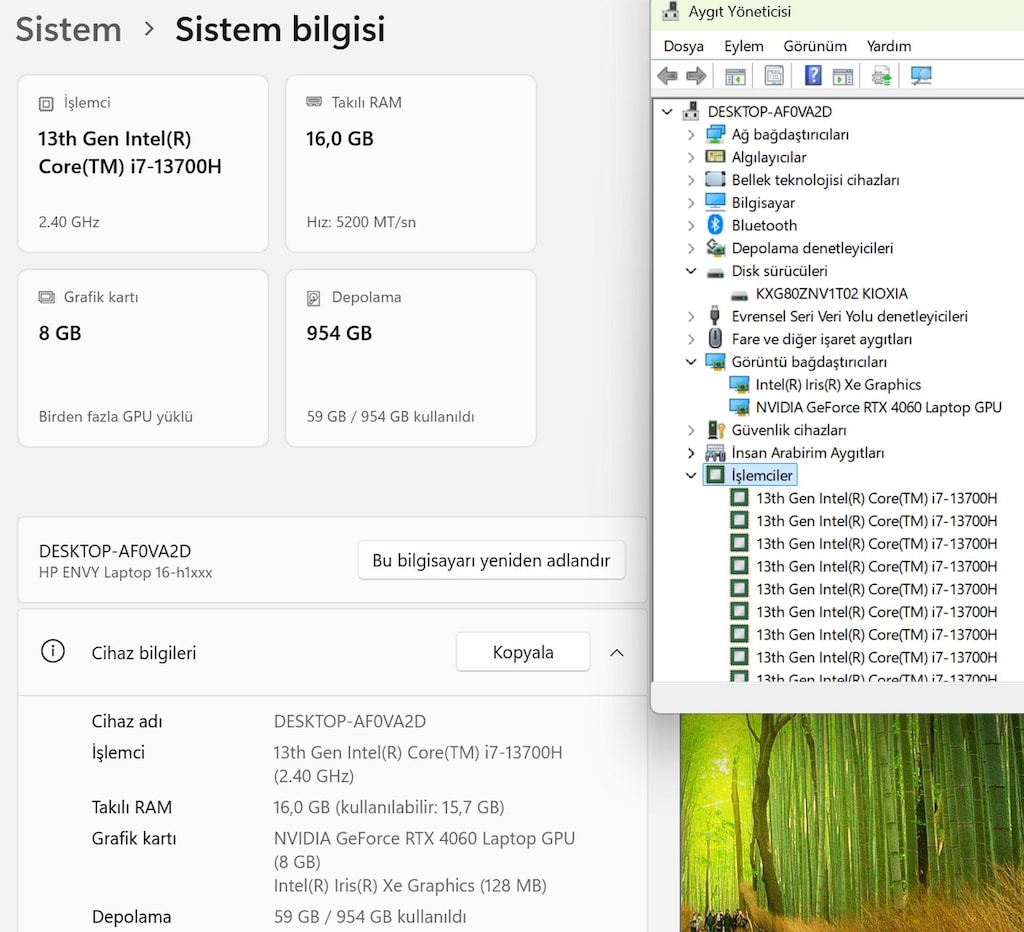Select the Bluetooth icon in the device tree
The width and height of the screenshot is (1024, 932).
click(715, 225)
